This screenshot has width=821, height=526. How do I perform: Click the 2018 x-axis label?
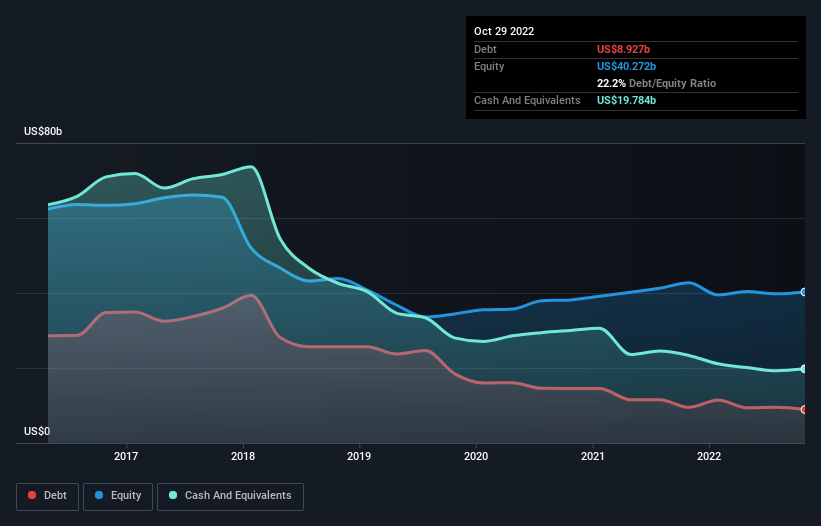[243, 456]
